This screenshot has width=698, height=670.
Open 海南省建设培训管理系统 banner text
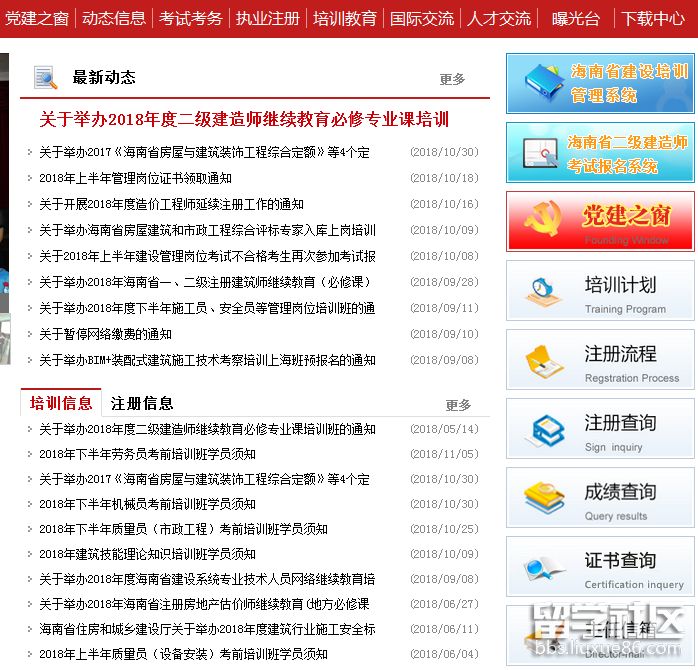(x=629, y=83)
